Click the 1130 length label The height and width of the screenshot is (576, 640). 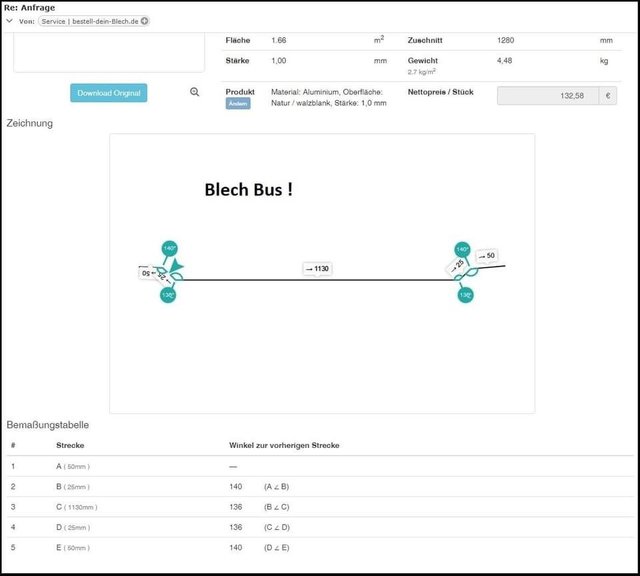tap(318, 269)
